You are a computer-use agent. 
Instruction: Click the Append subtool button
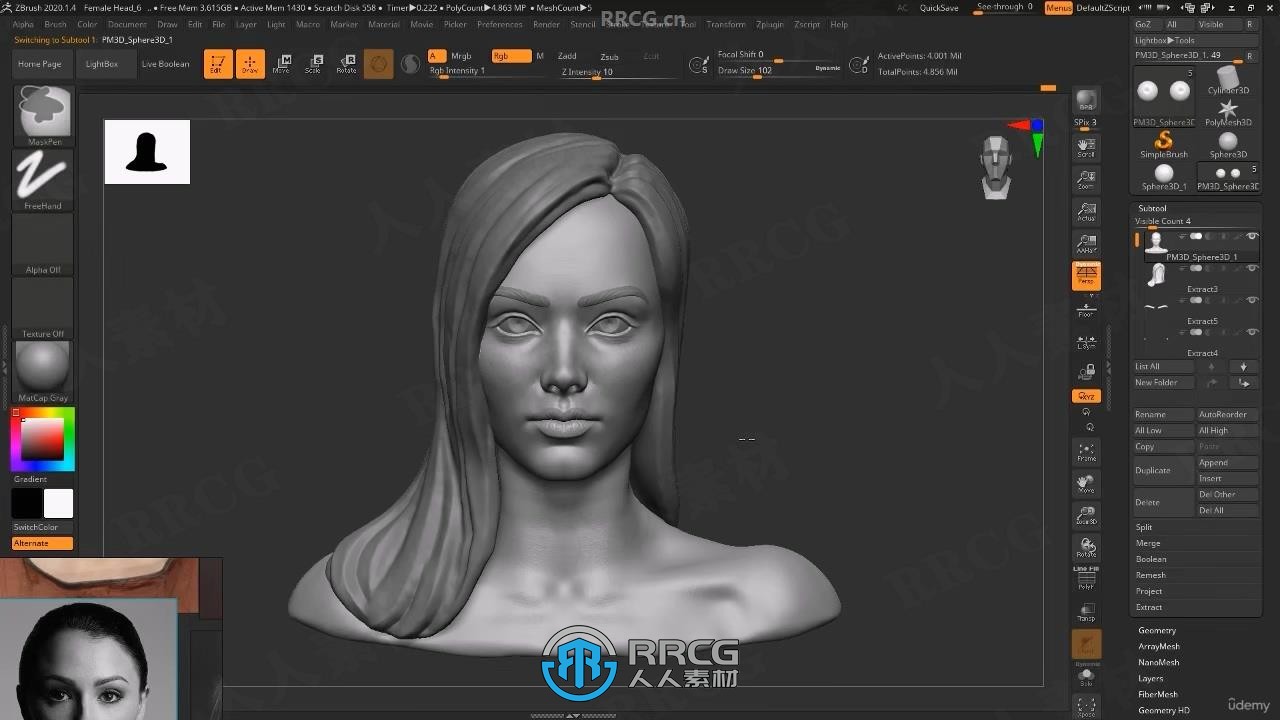[x=1228, y=463]
